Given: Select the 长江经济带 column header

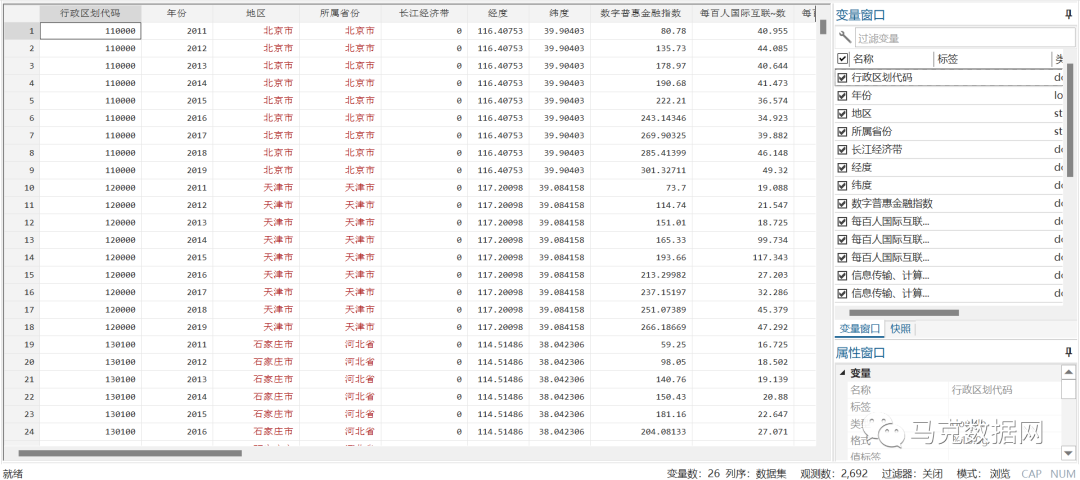Looking at the screenshot, I should pos(424,14).
